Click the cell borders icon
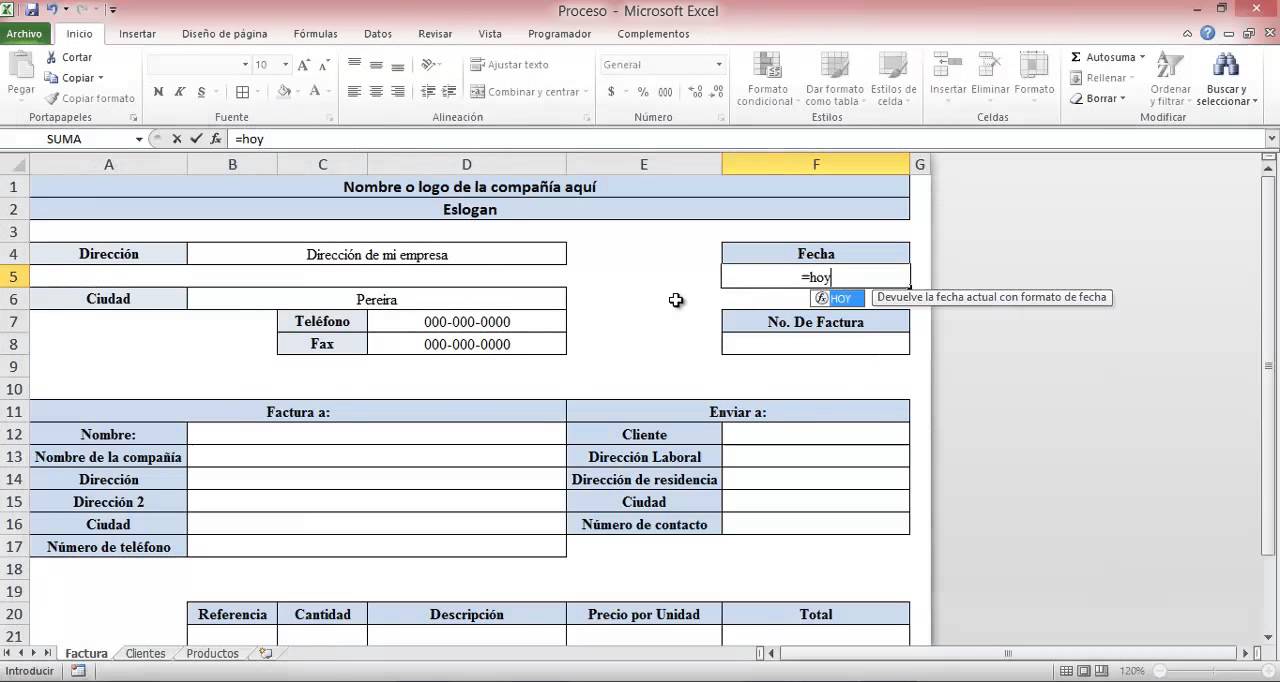 tap(242, 92)
